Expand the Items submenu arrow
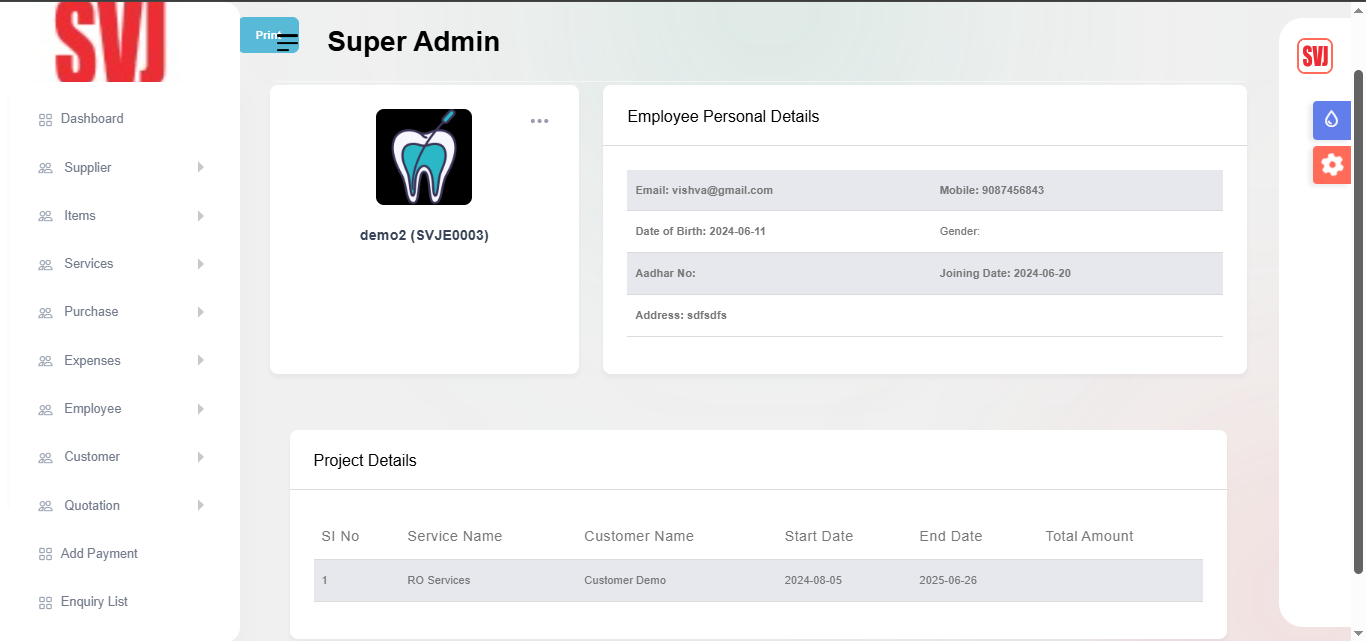 coord(200,216)
